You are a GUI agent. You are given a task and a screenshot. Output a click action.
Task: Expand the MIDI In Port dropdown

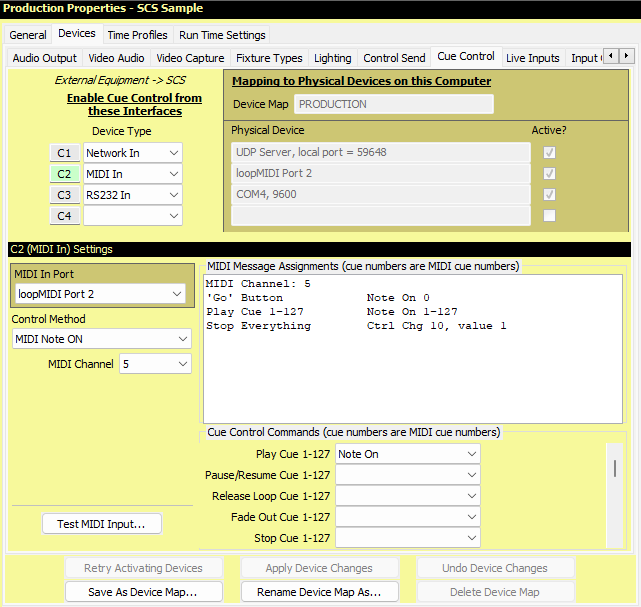(100, 294)
